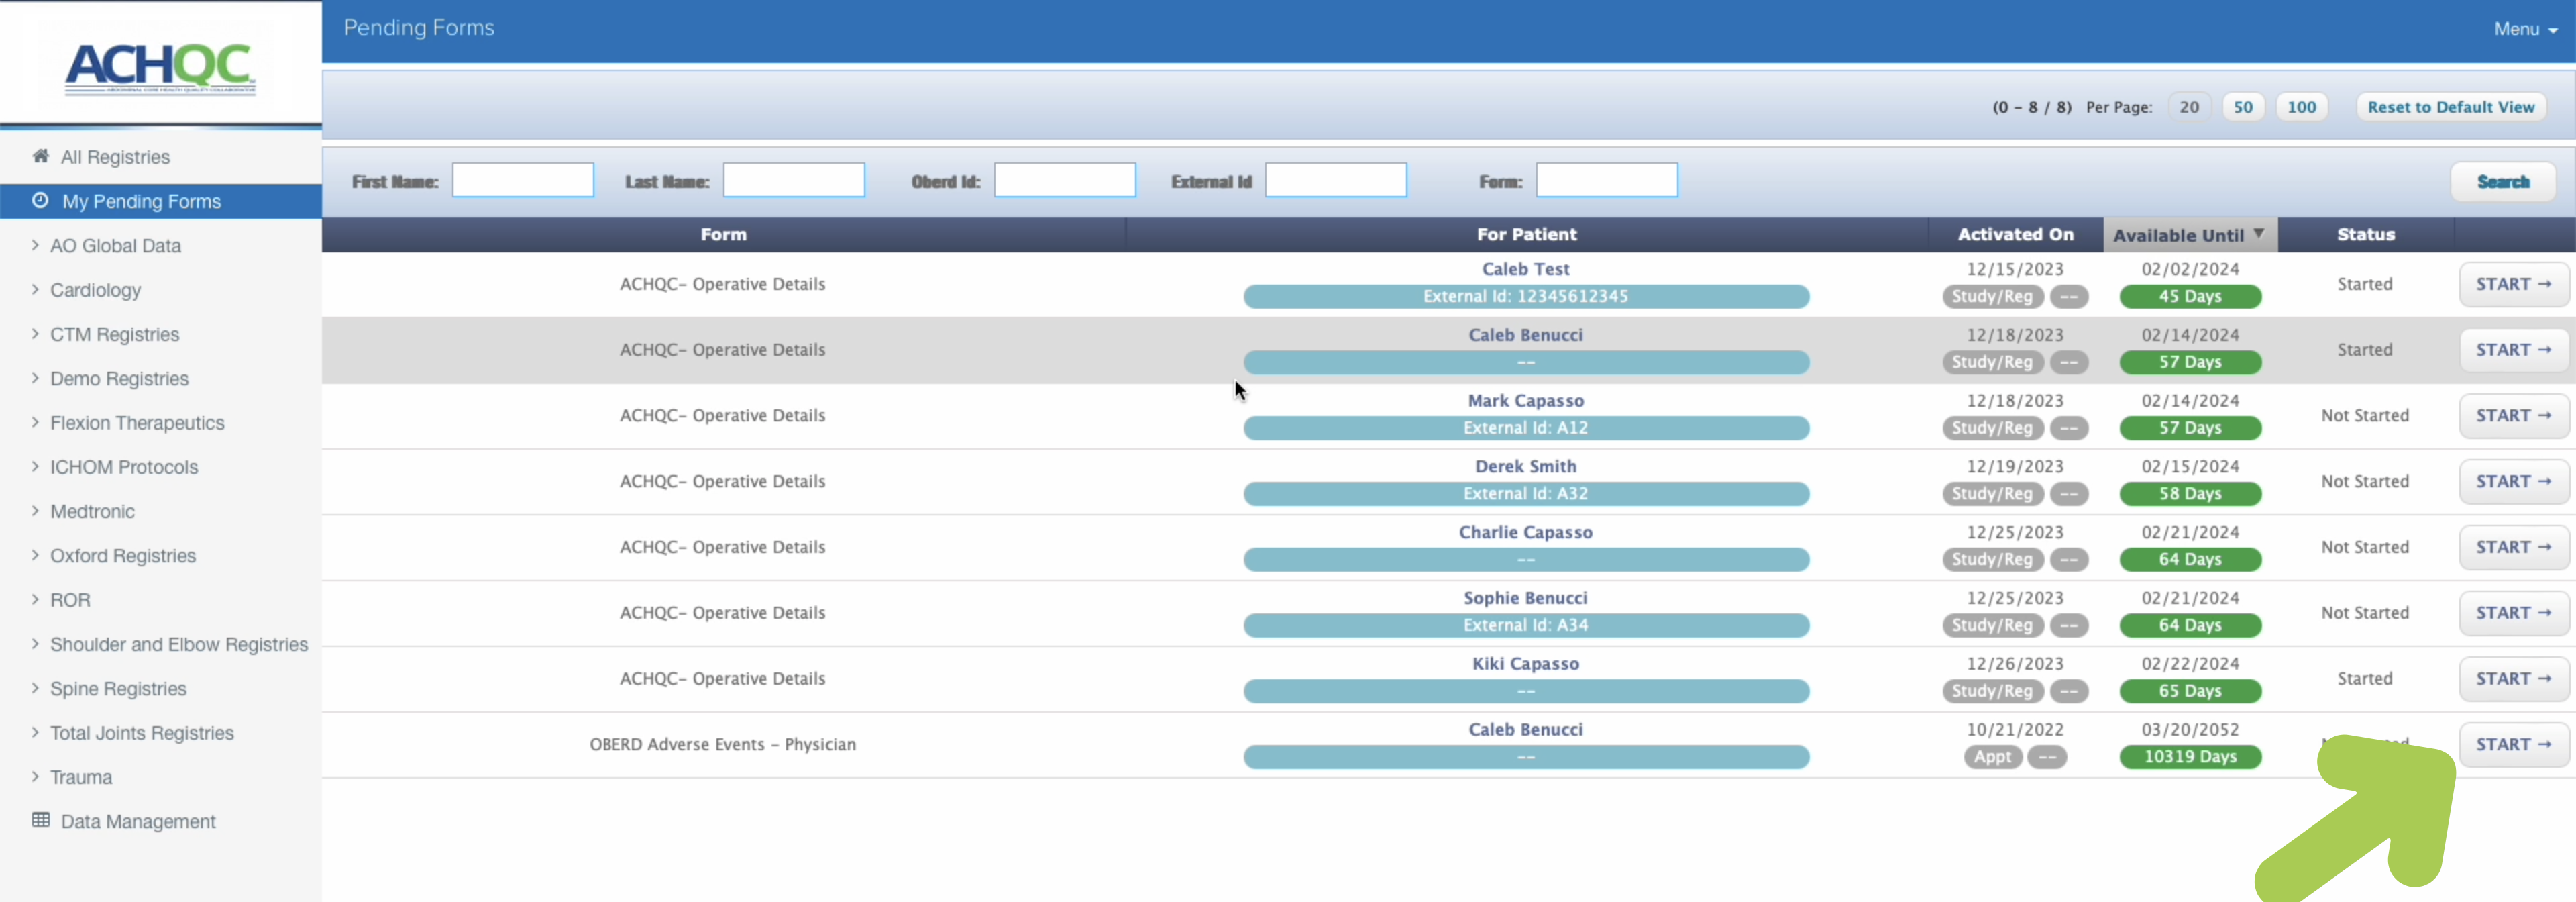Set per page to 20

[x=2189, y=107]
